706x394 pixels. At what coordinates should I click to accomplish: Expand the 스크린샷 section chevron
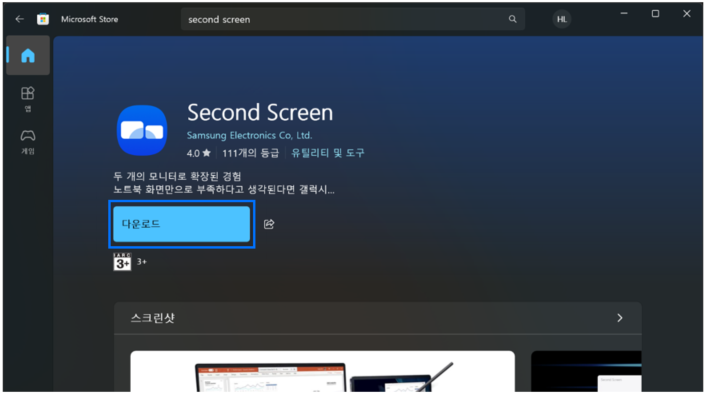point(620,318)
